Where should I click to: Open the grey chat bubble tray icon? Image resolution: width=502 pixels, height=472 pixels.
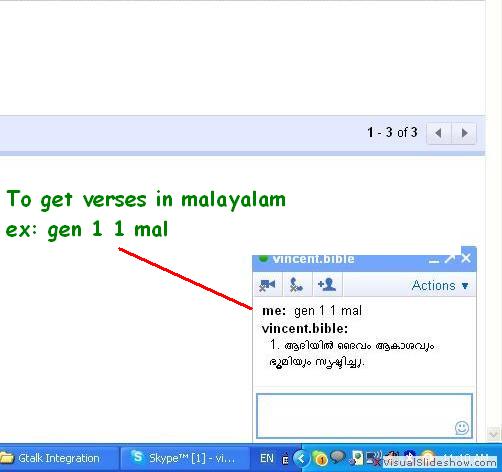337,457
